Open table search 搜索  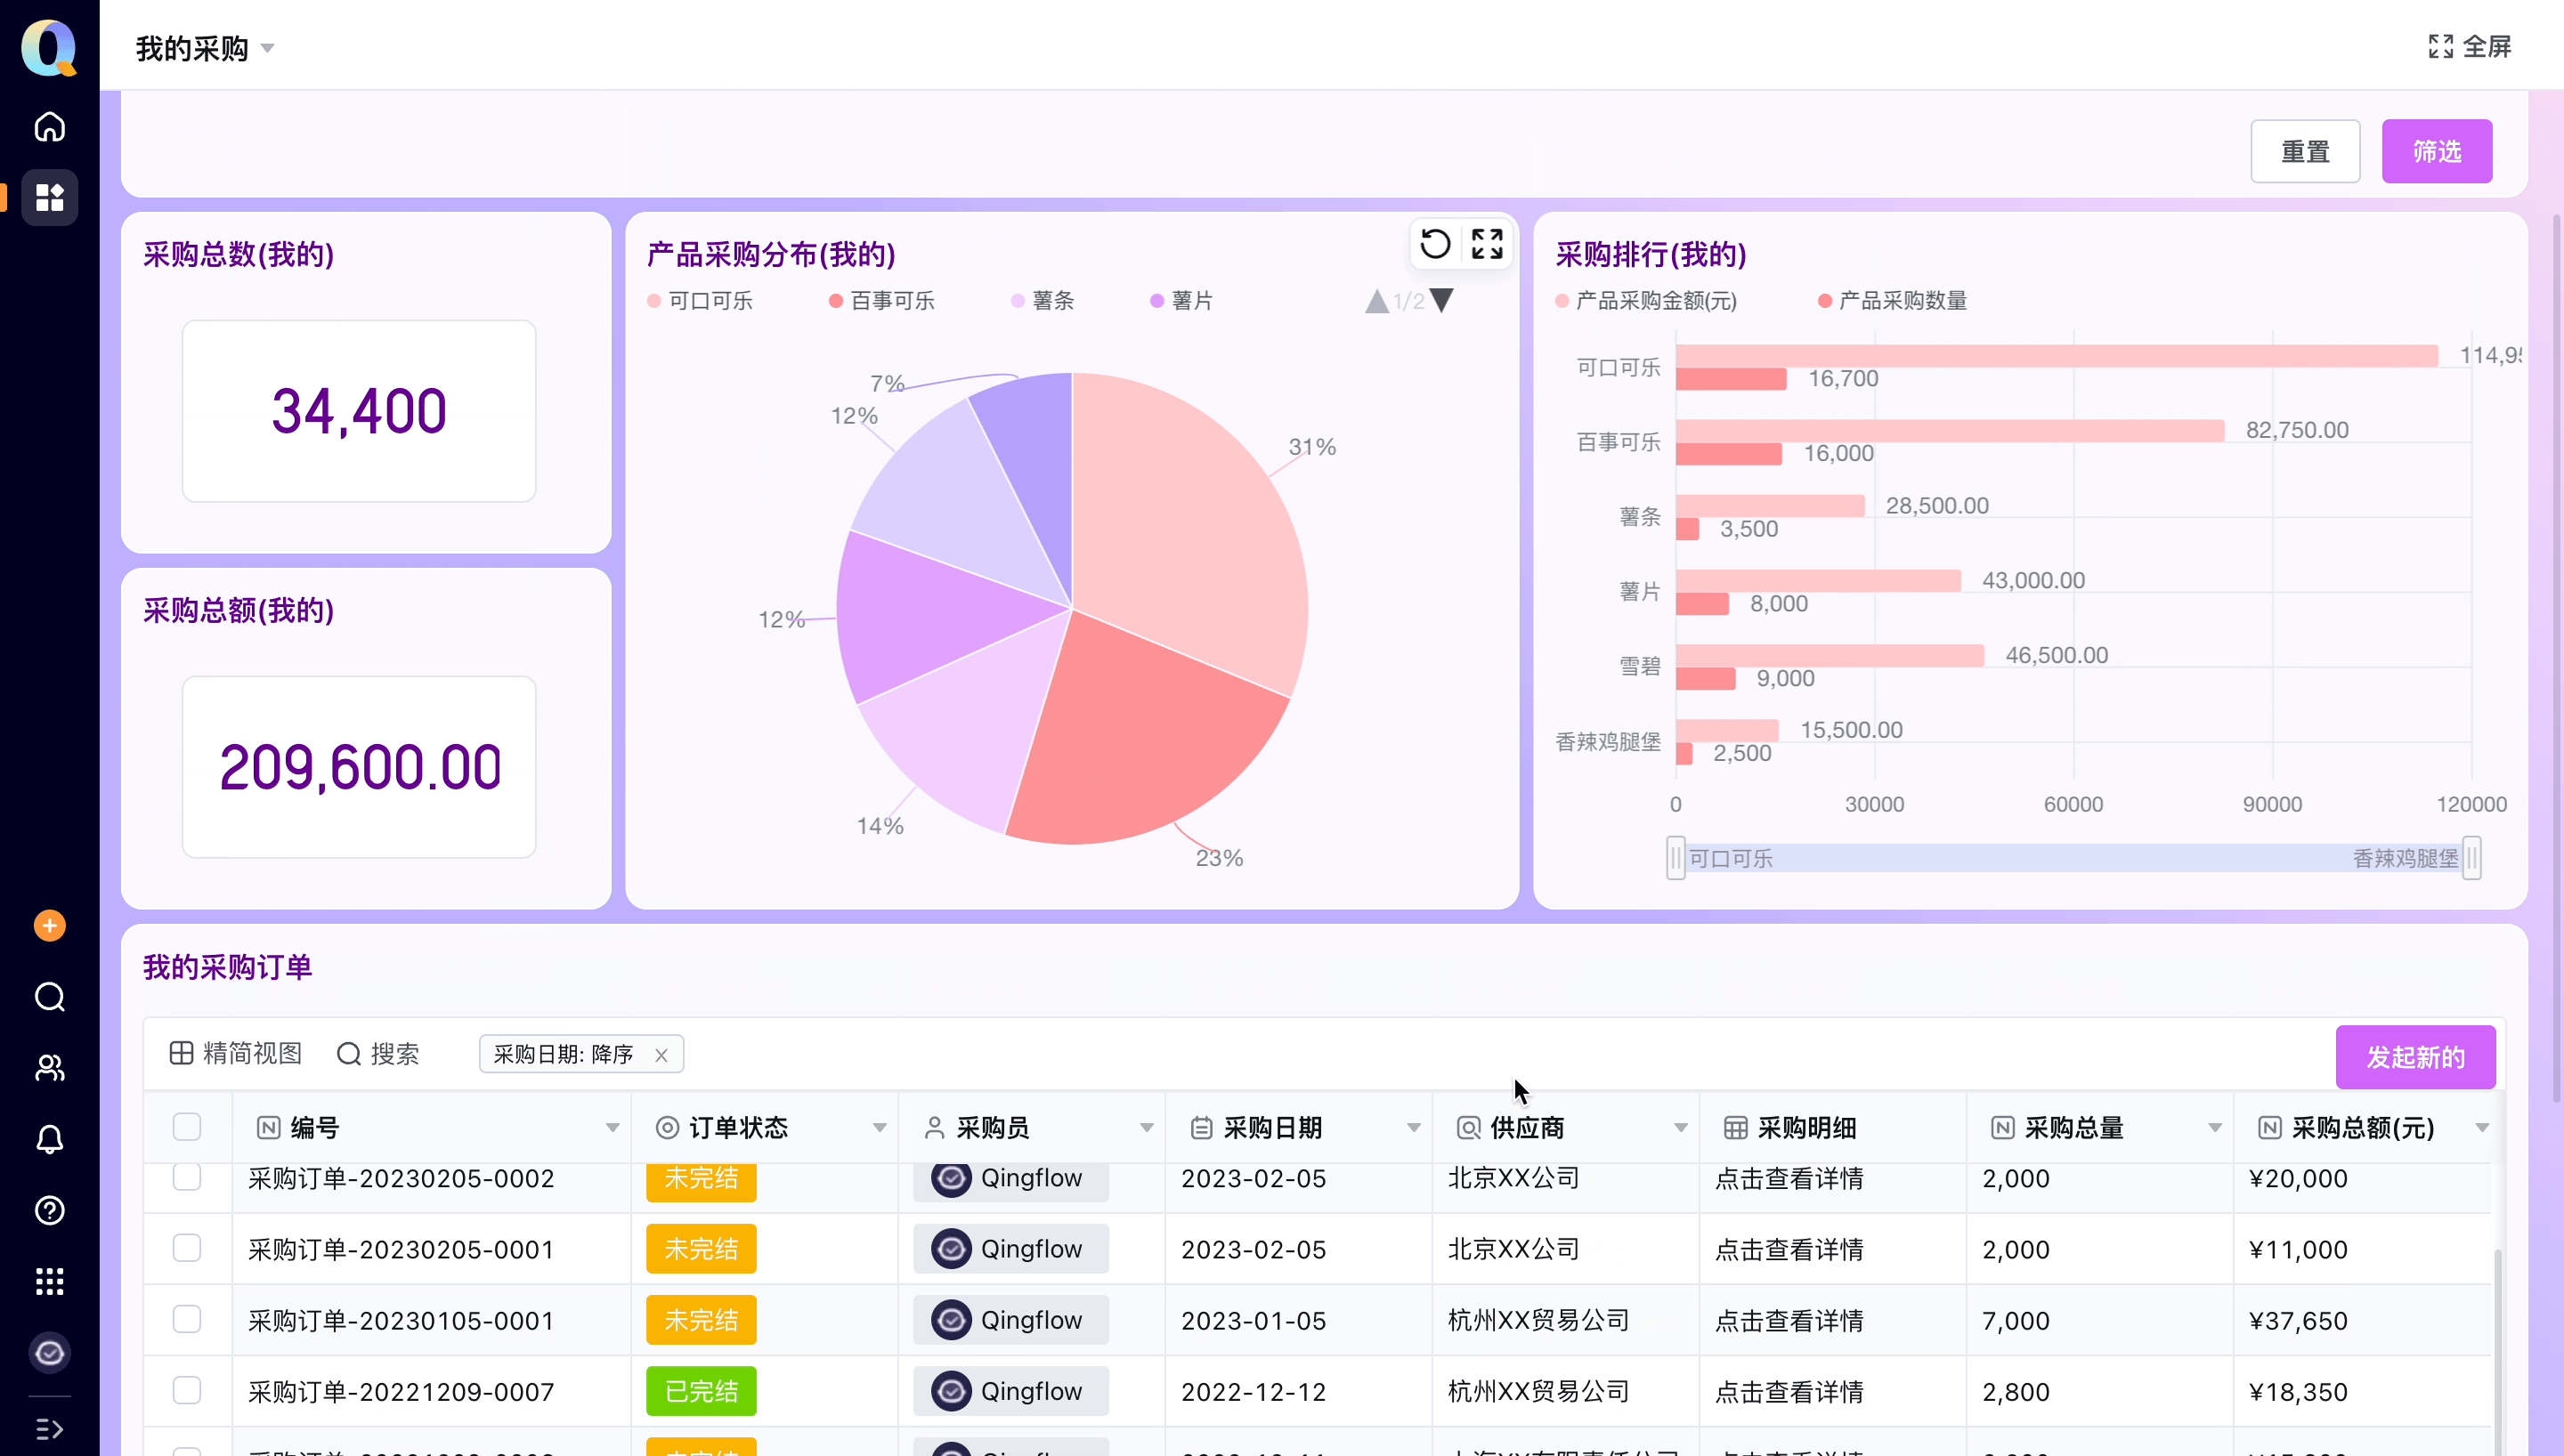click(378, 1053)
